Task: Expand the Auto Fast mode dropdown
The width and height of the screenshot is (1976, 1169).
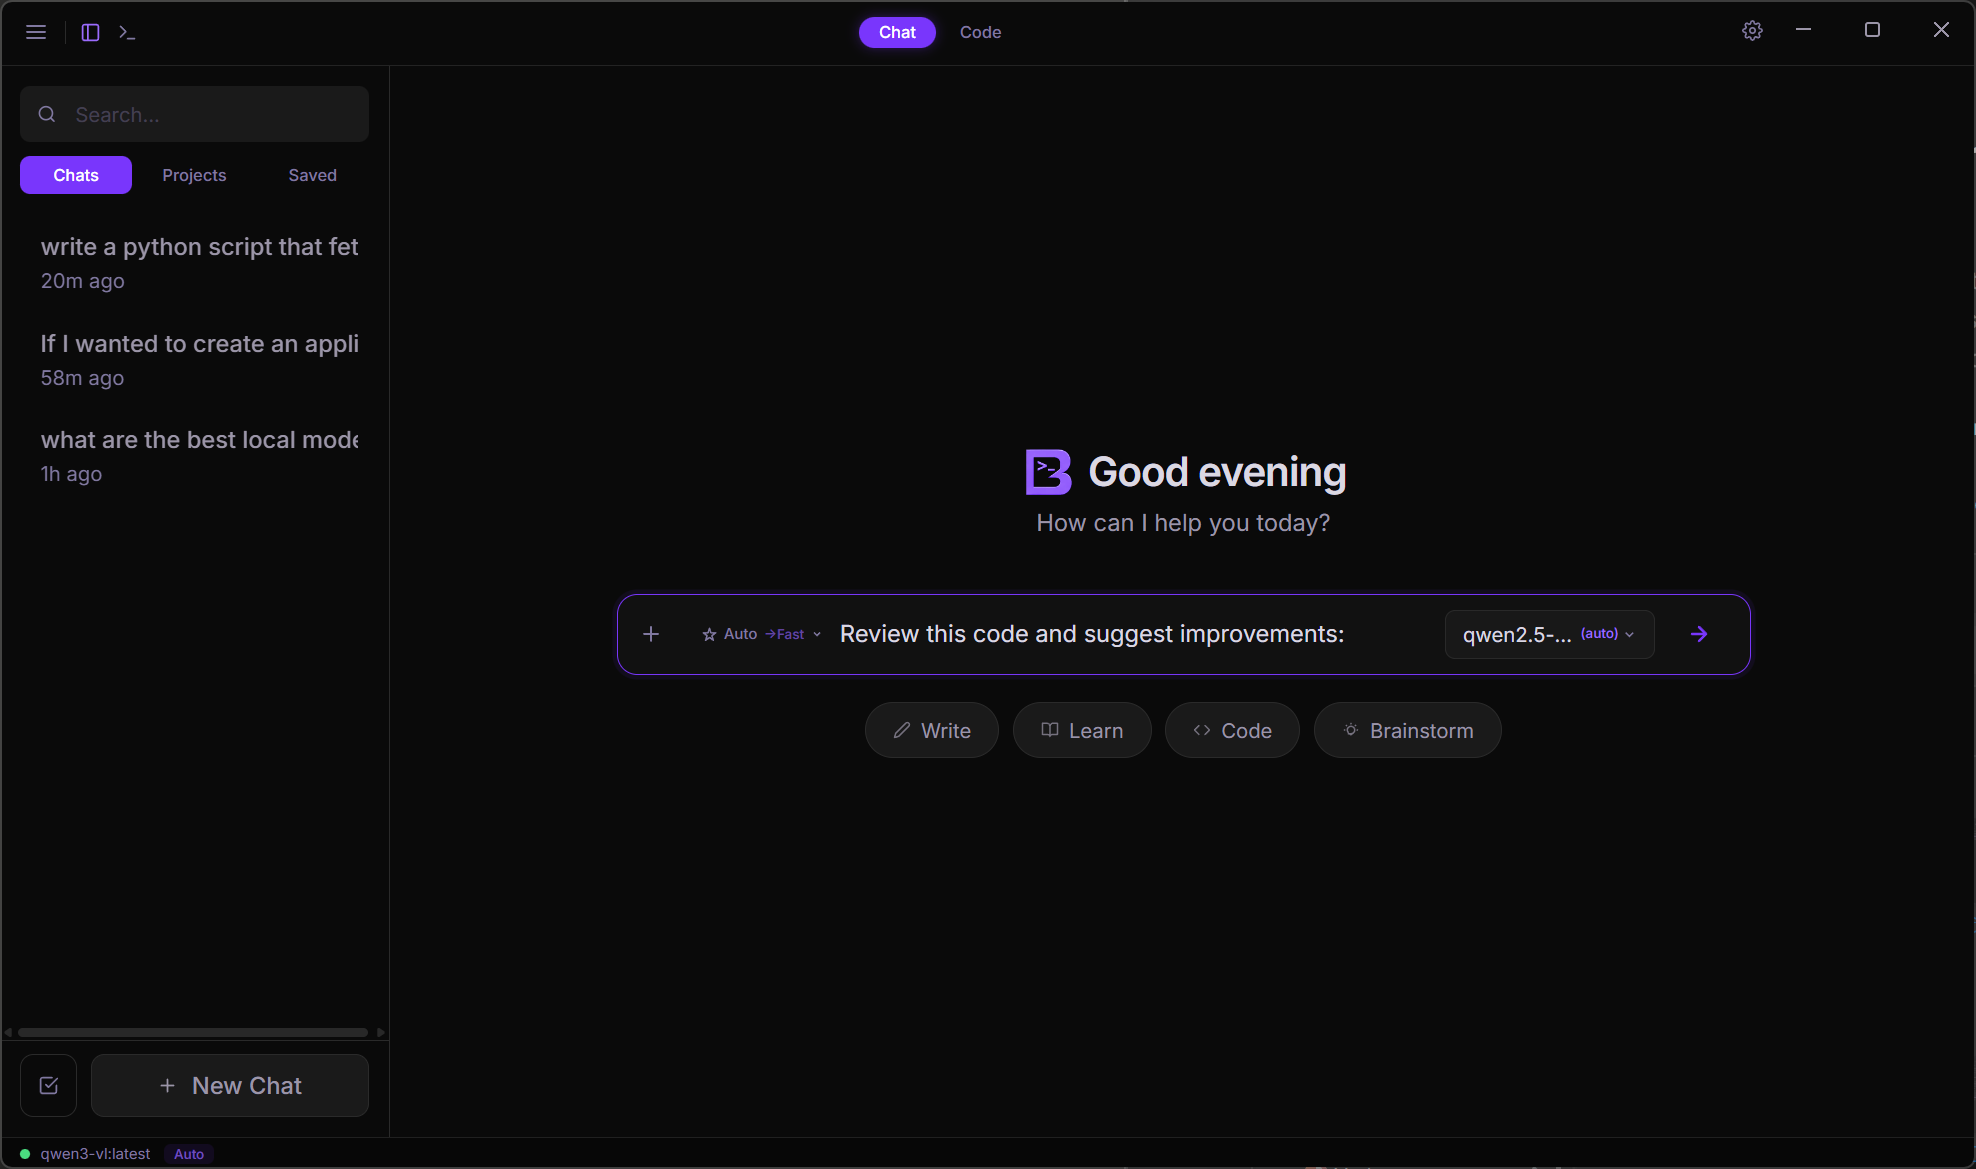Action: coord(762,634)
